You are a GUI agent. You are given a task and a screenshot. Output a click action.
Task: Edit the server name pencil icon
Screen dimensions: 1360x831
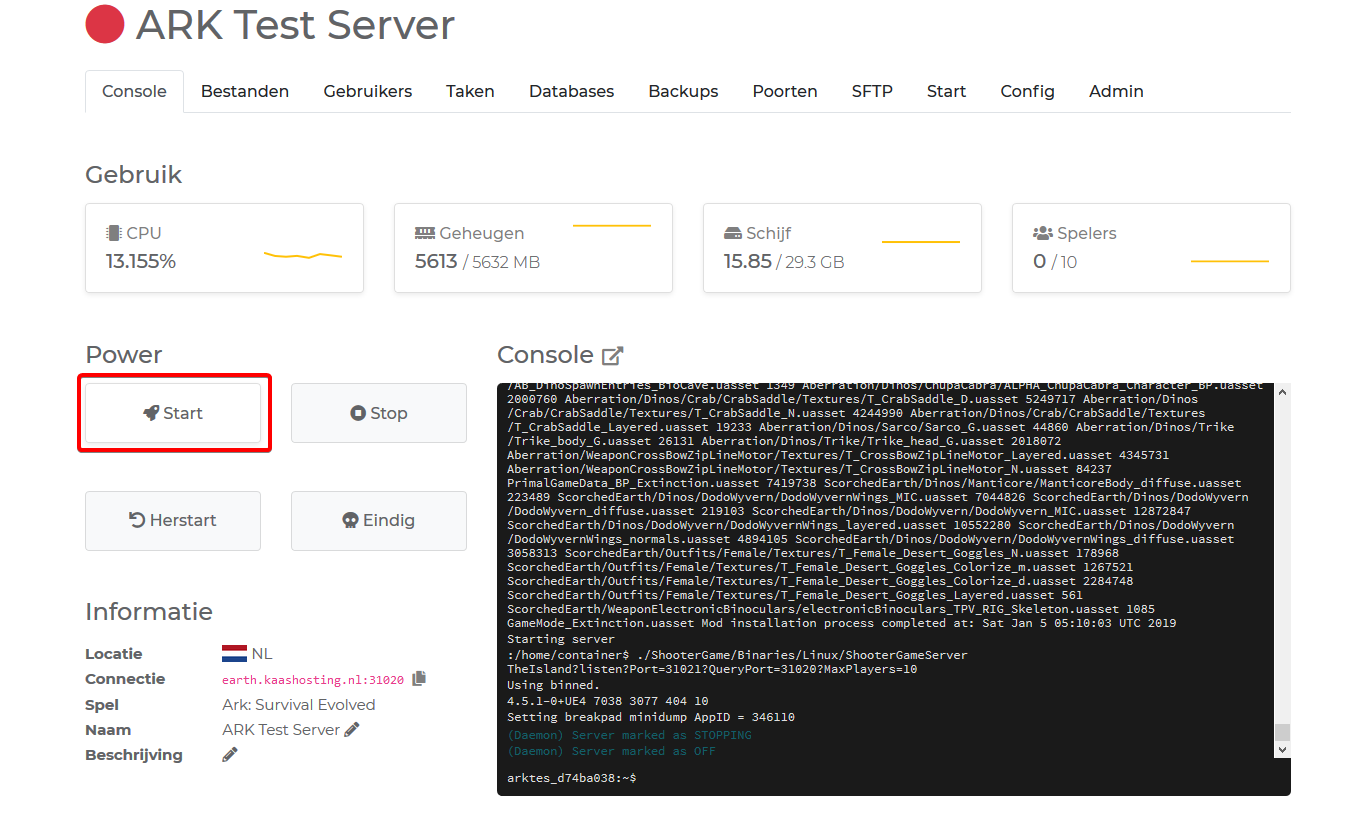click(351, 730)
